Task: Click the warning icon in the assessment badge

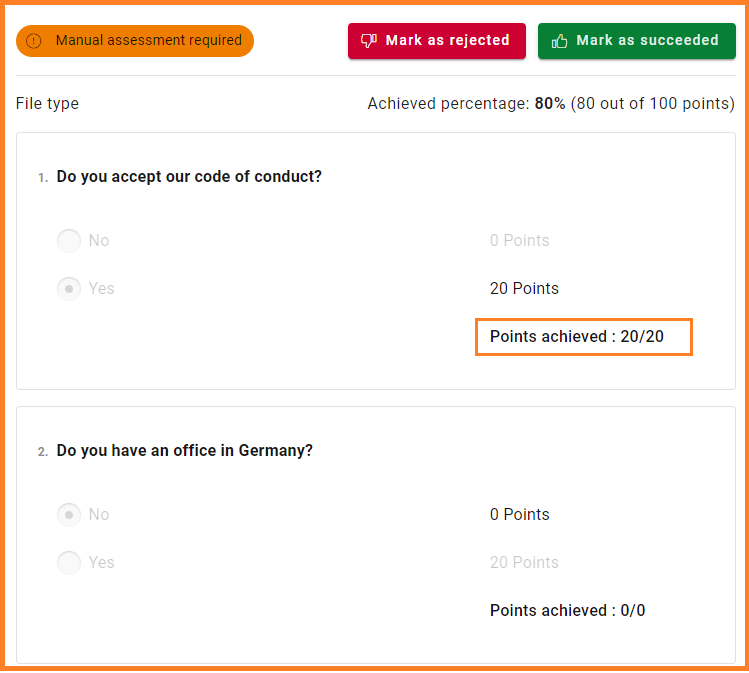Action: 35,41
